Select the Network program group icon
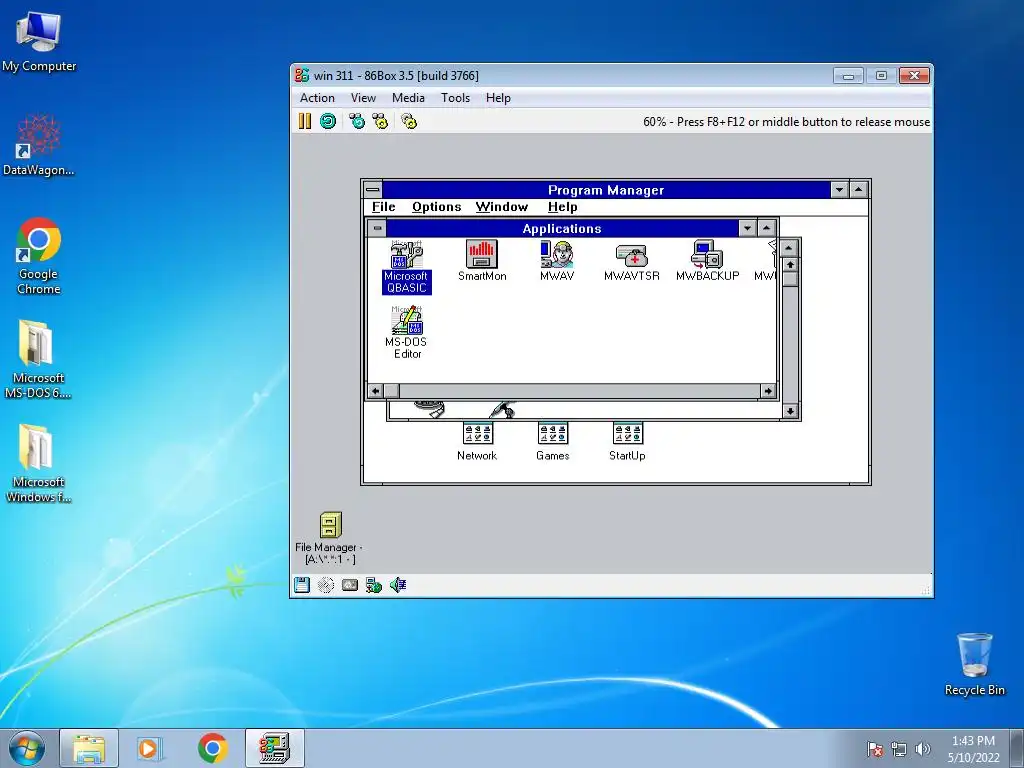 click(x=477, y=441)
